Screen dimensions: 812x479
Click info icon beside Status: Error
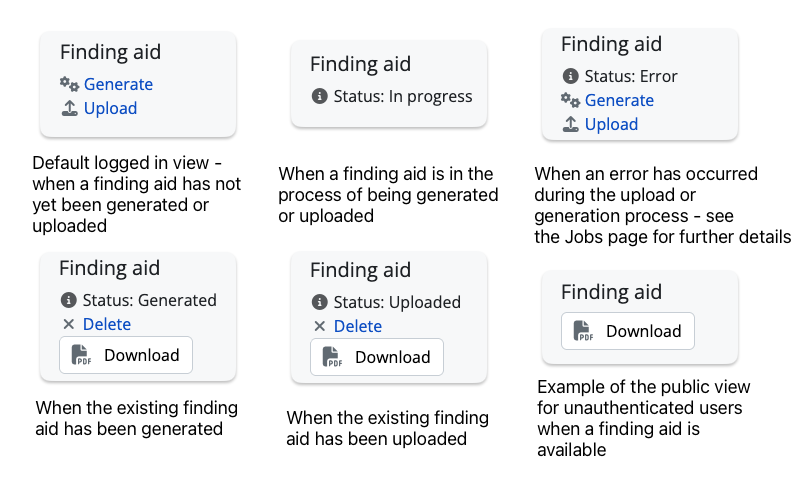pyautogui.click(x=570, y=76)
